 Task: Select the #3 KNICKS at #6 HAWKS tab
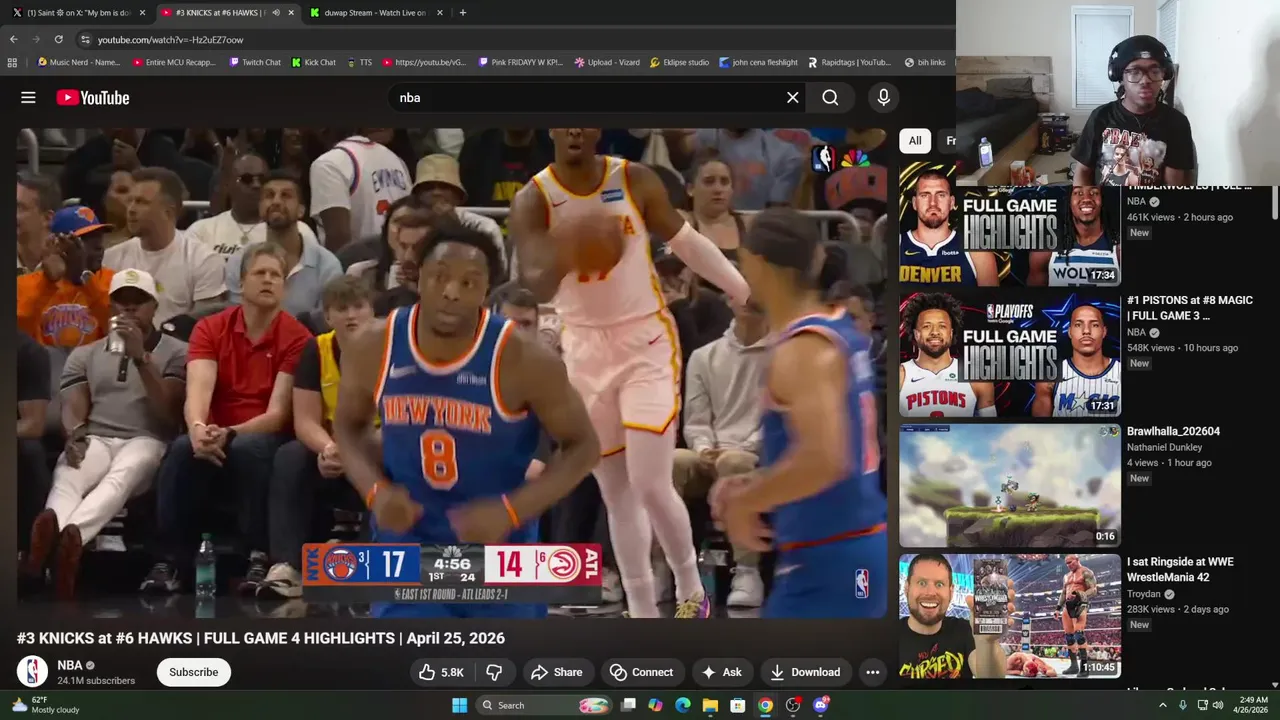pos(227,13)
